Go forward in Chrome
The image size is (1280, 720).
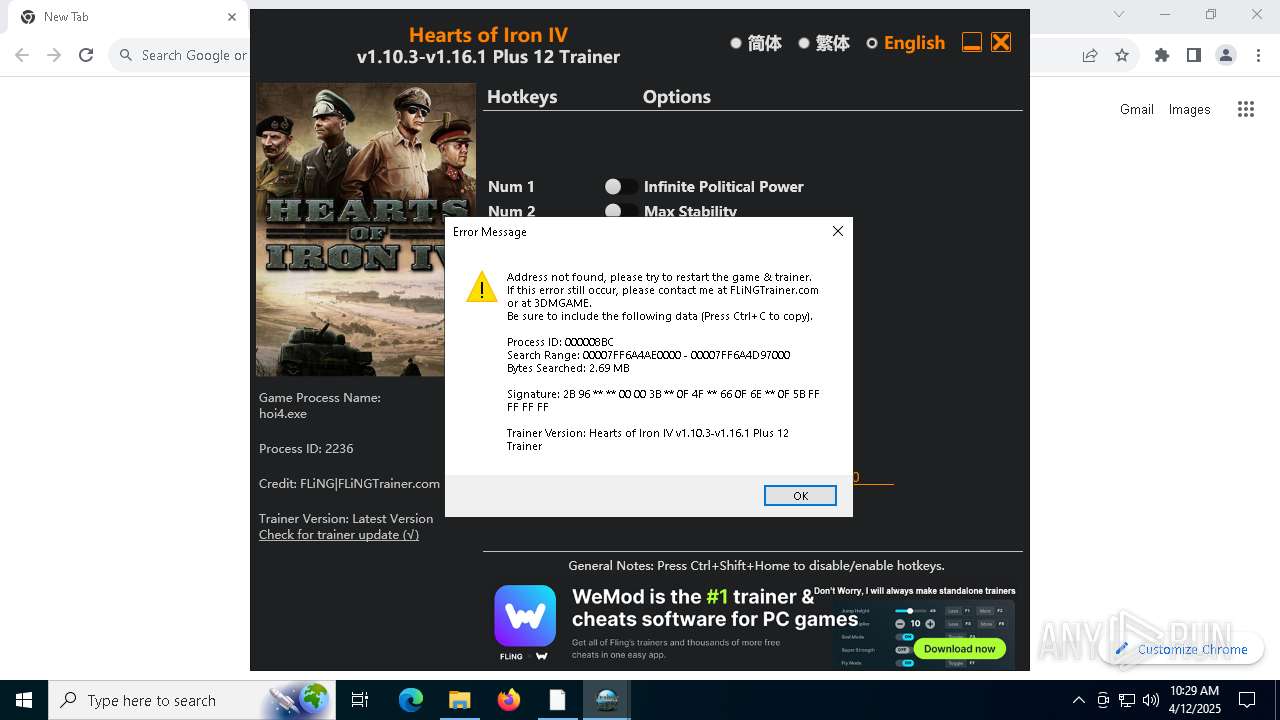tap(54, 56)
